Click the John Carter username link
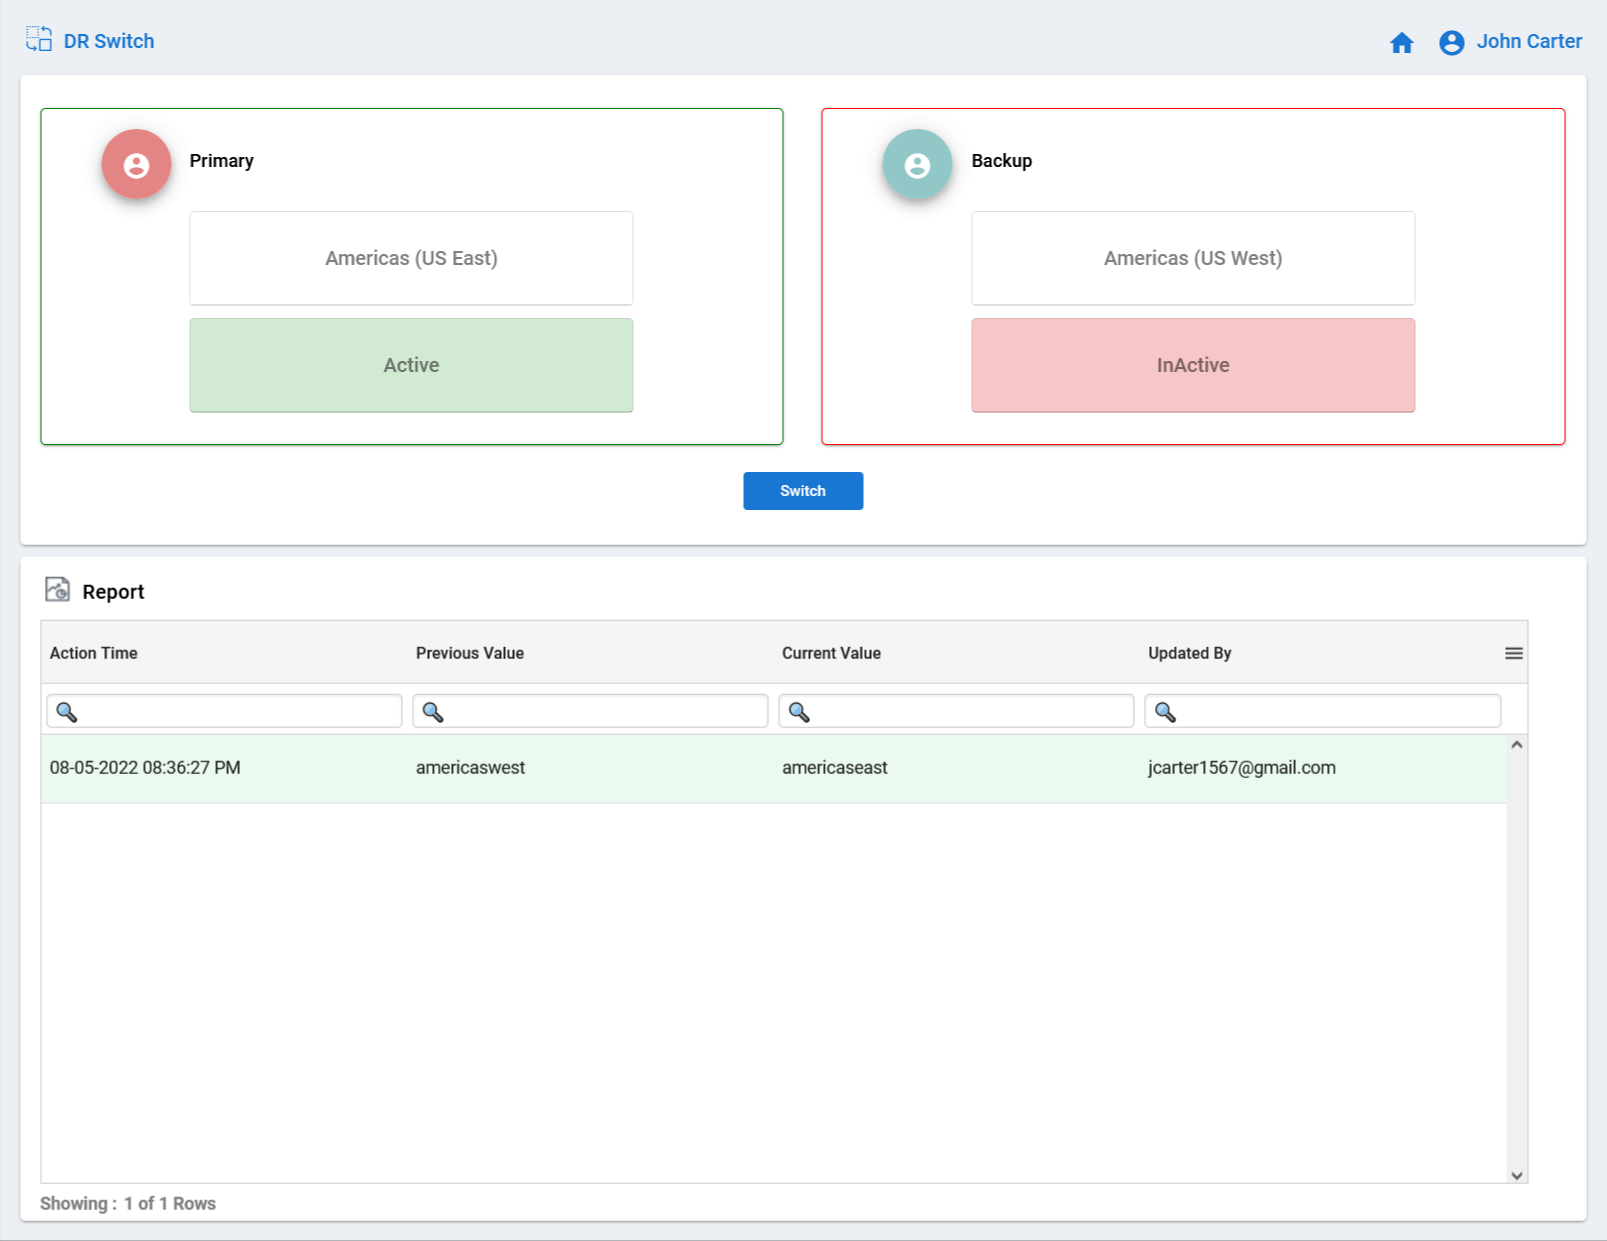This screenshot has width=1607, height=1241. [x=1529, y=41]
